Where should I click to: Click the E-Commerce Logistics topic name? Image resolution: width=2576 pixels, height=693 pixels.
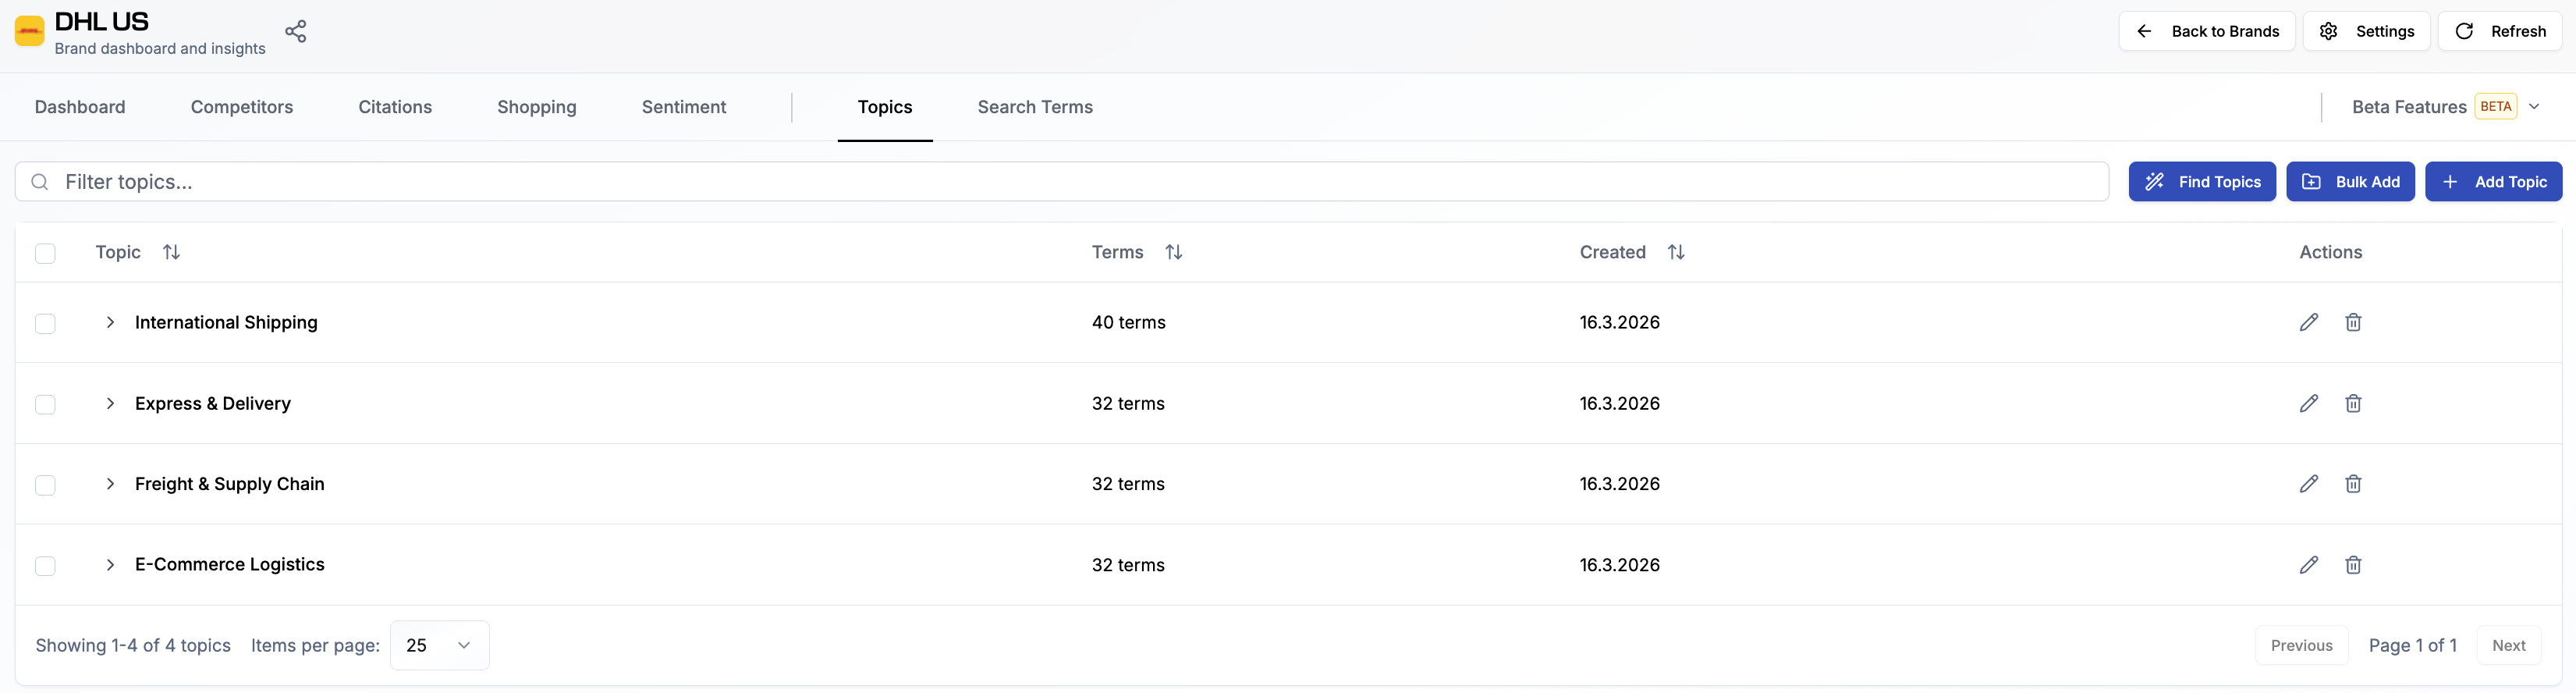[230, 565]
